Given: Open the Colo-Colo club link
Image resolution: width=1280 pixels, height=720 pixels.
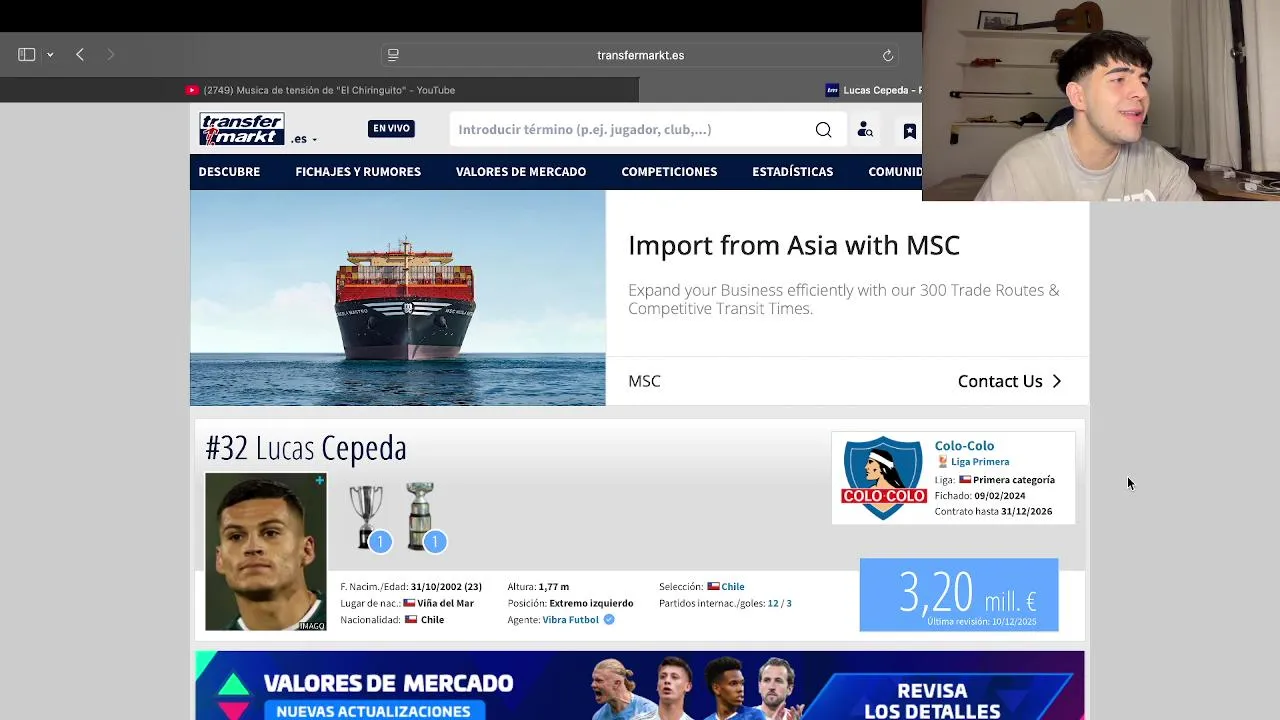Looking at the screenshot, I should 964,446.
